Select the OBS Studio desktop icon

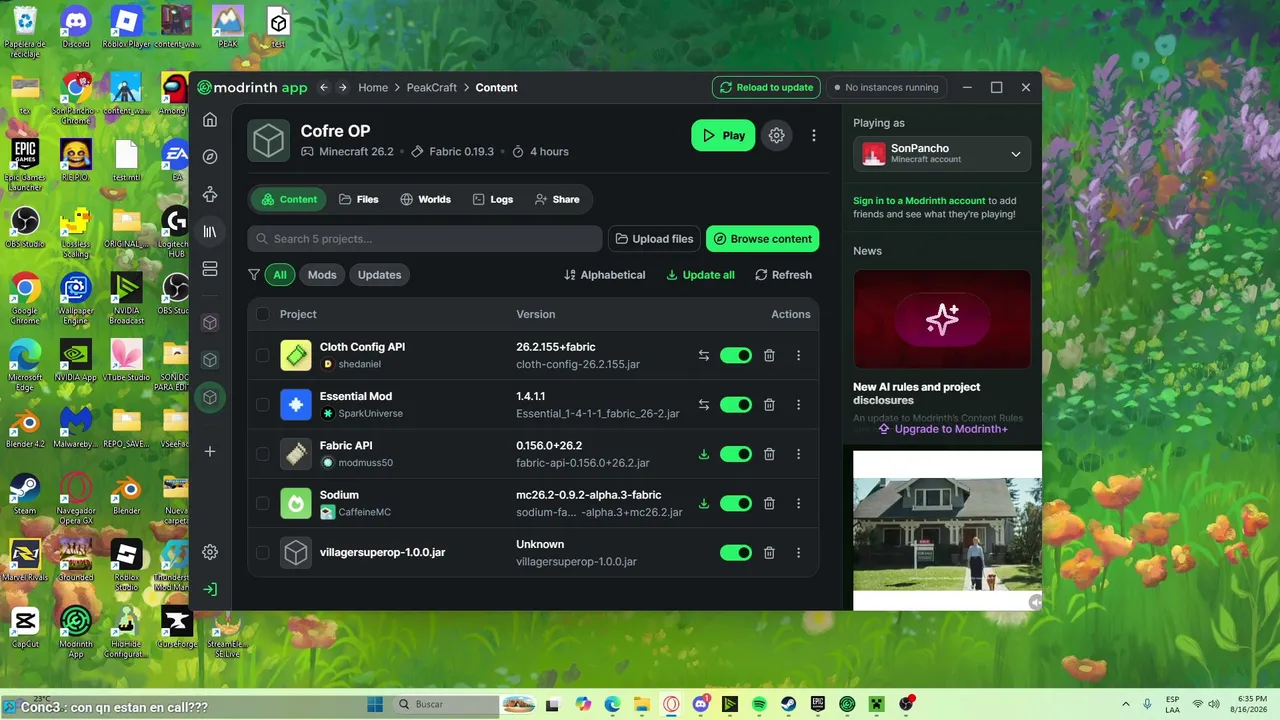tap(25, 226)
